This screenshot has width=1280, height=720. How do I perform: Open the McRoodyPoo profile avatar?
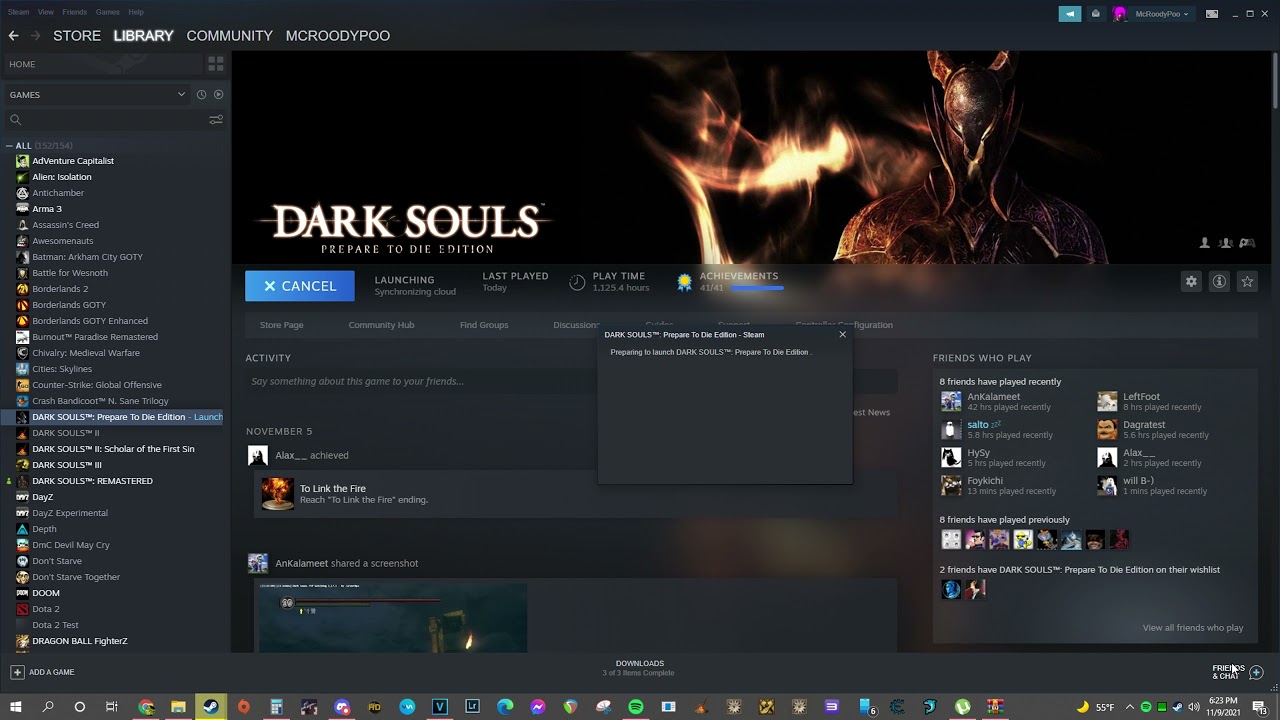click(1119, 14)
